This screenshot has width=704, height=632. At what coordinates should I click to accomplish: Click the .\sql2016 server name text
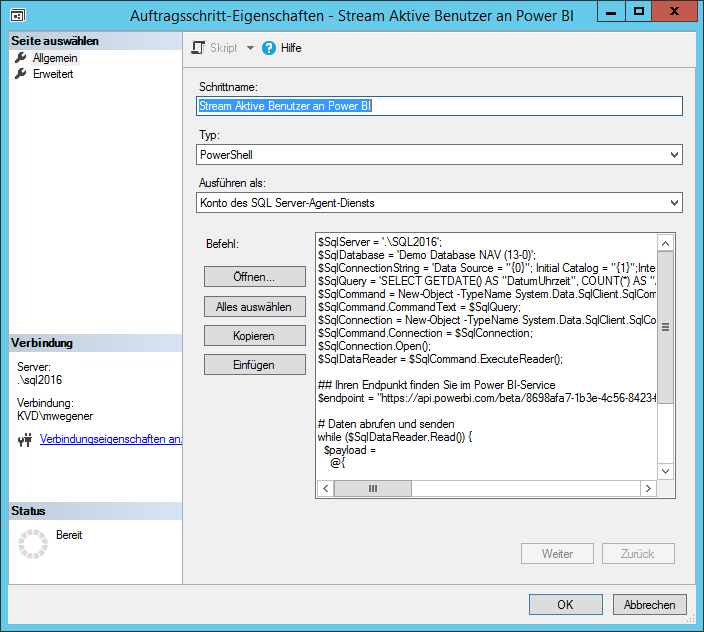(40, 380)
